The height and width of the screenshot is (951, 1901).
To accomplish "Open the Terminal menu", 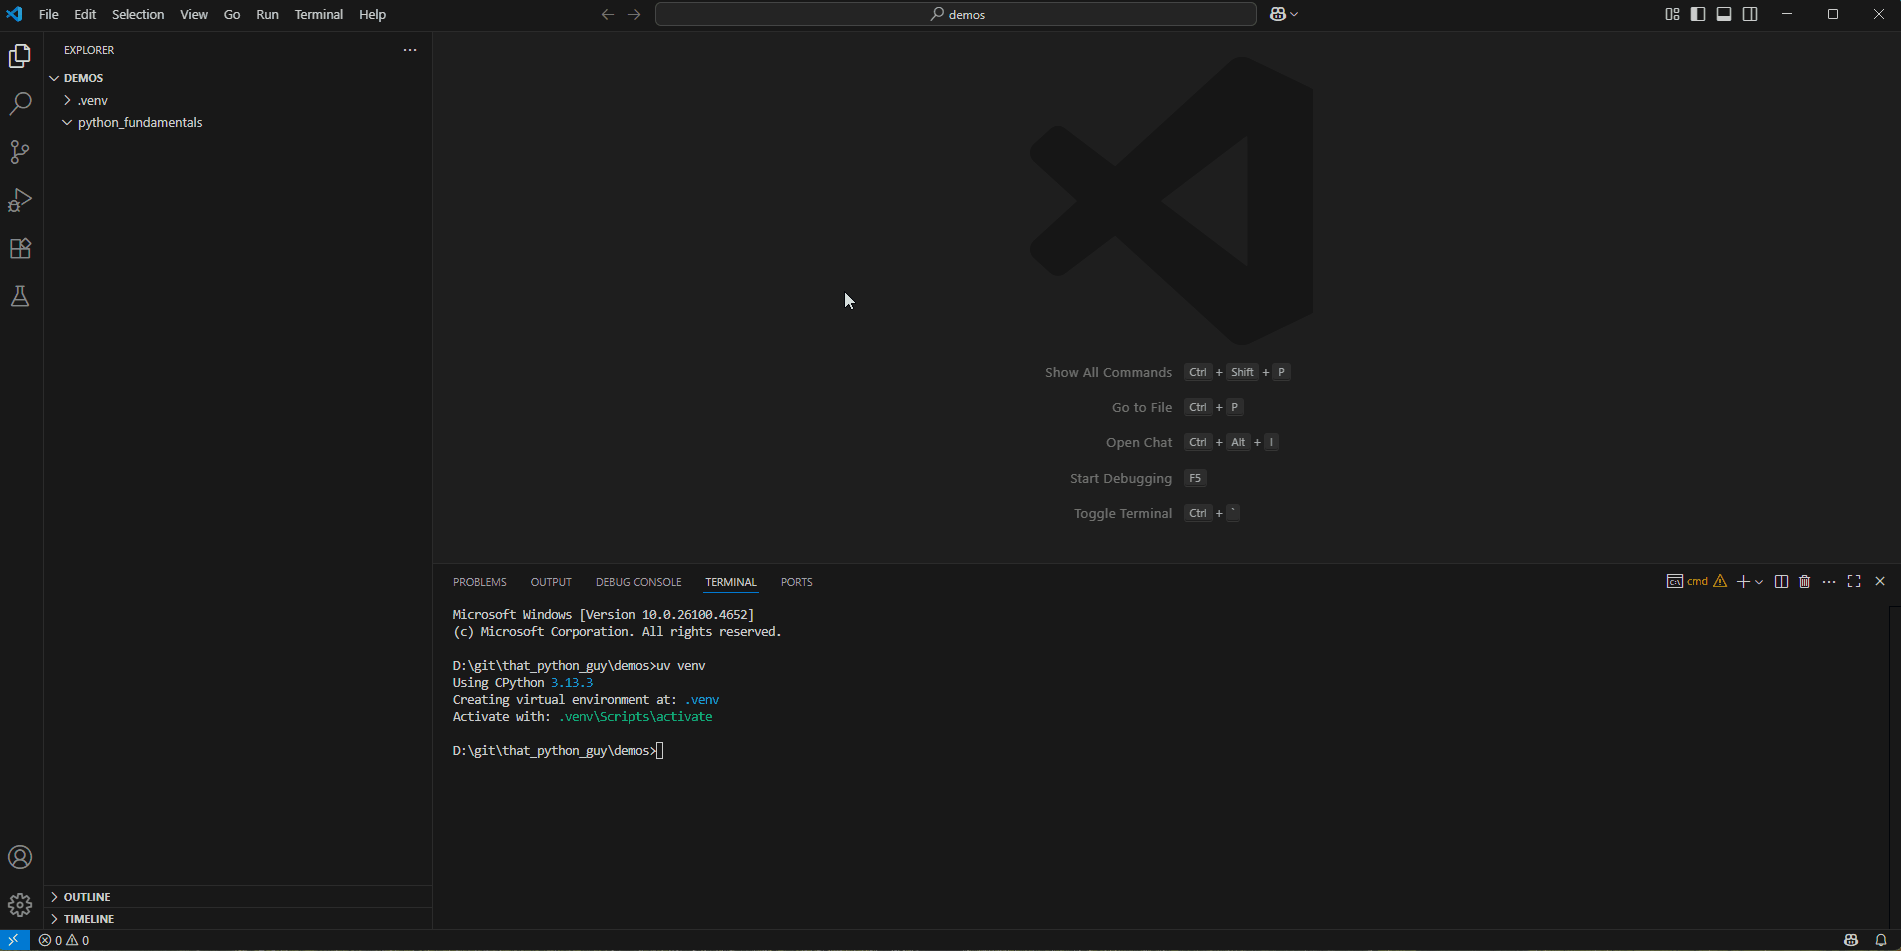I will (x=318, y=14).
